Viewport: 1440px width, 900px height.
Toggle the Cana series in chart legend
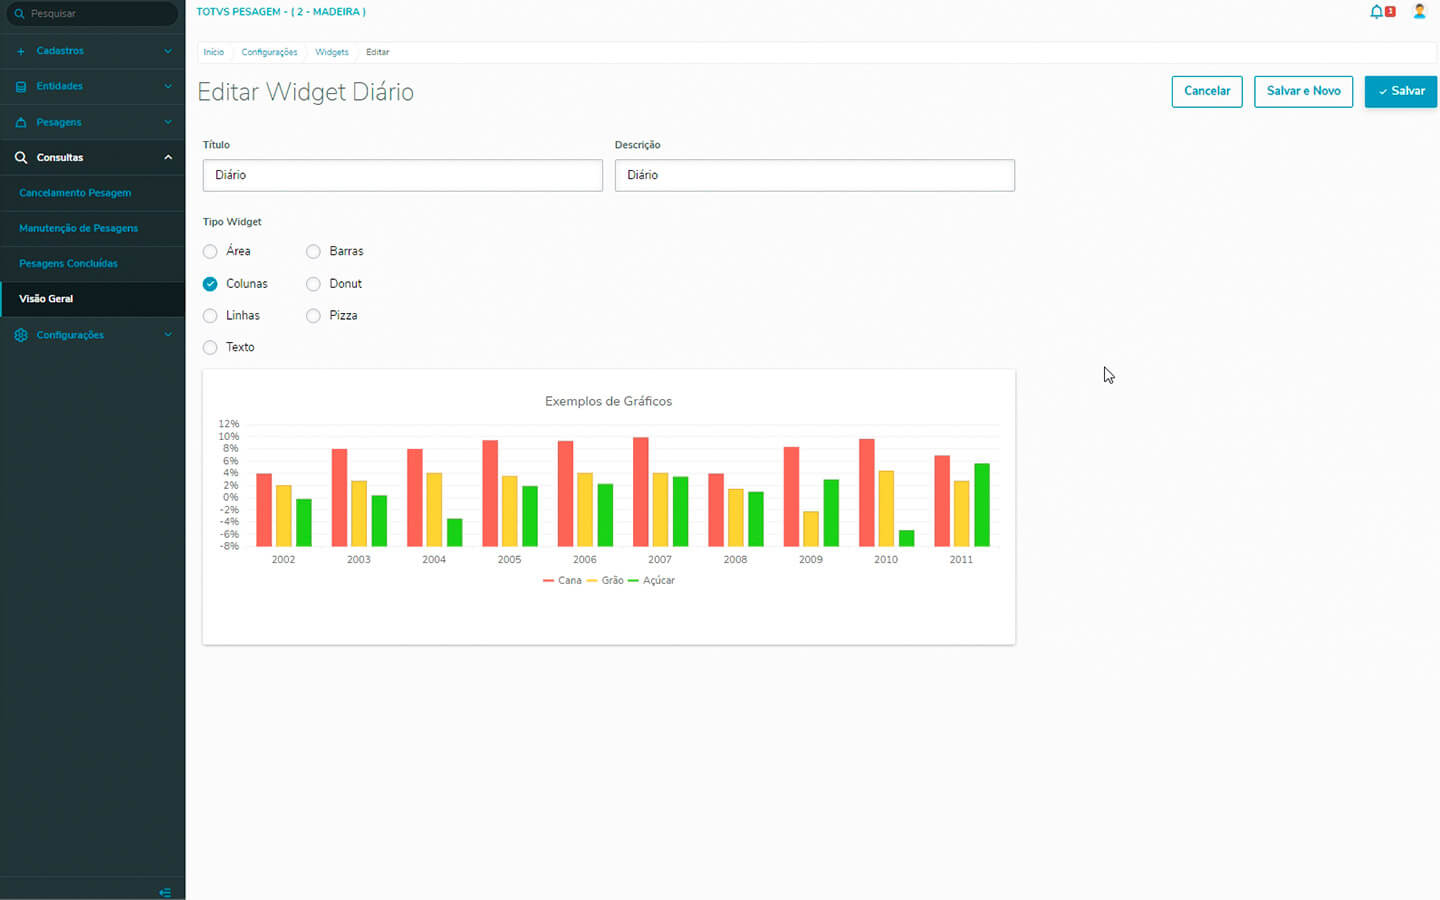point(562,580)
